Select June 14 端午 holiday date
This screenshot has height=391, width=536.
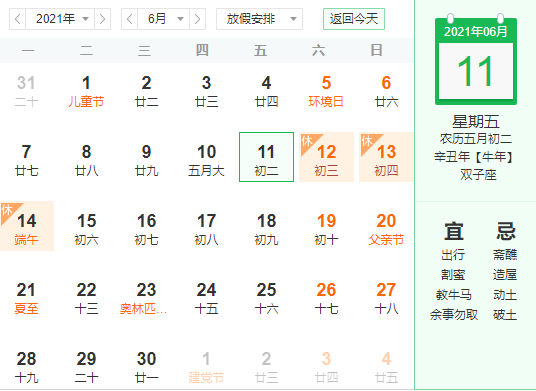point(27,226)
